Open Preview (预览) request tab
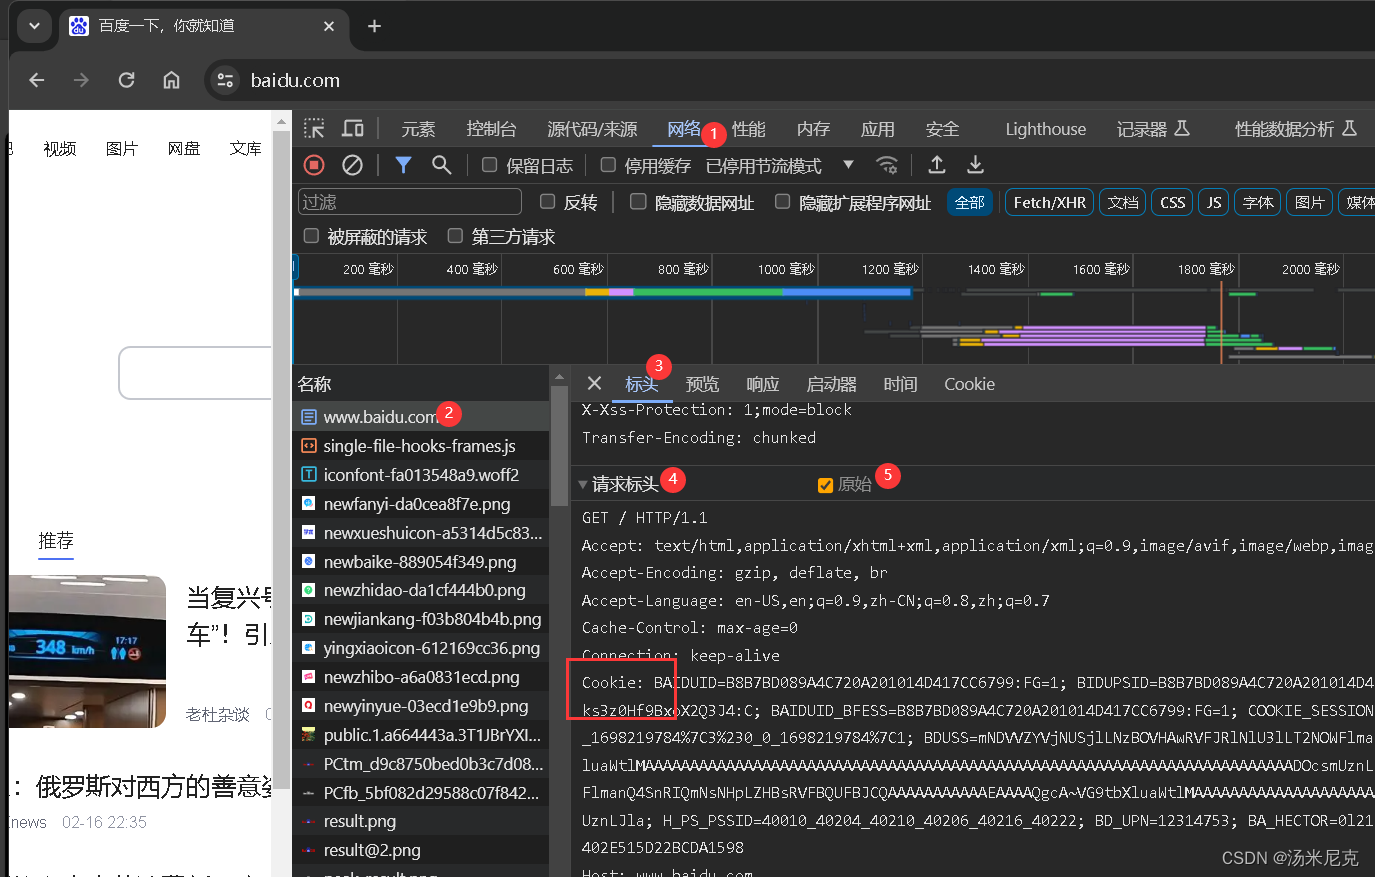1375x877 pixels. 702,384
